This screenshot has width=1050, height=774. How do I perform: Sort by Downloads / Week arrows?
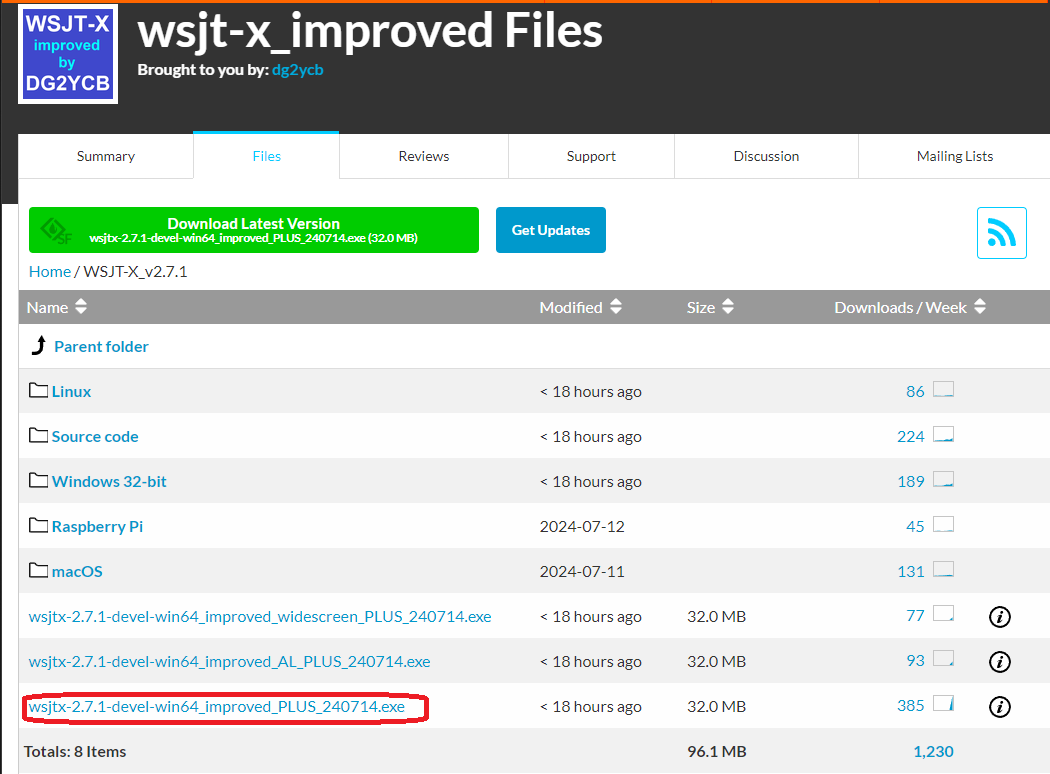[x=980, y=307]
